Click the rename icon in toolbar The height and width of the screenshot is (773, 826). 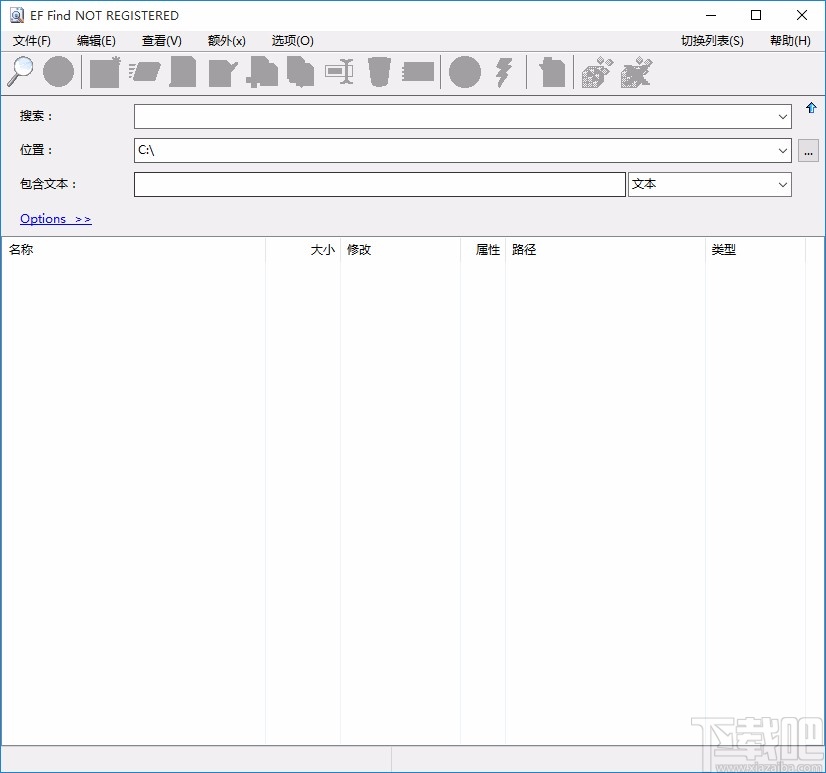tap(340, 72)
